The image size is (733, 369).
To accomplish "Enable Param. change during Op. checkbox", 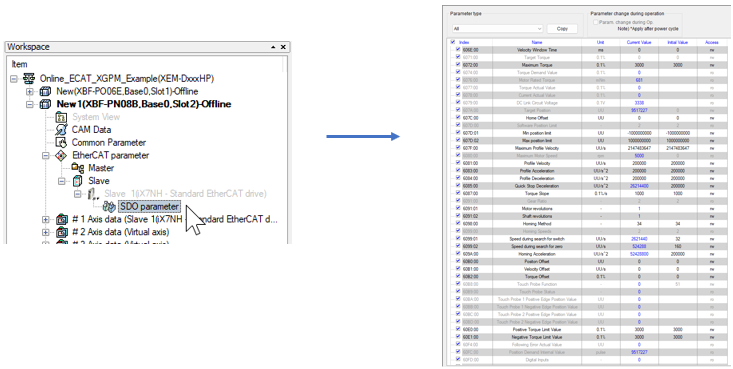I will point(596,22).
